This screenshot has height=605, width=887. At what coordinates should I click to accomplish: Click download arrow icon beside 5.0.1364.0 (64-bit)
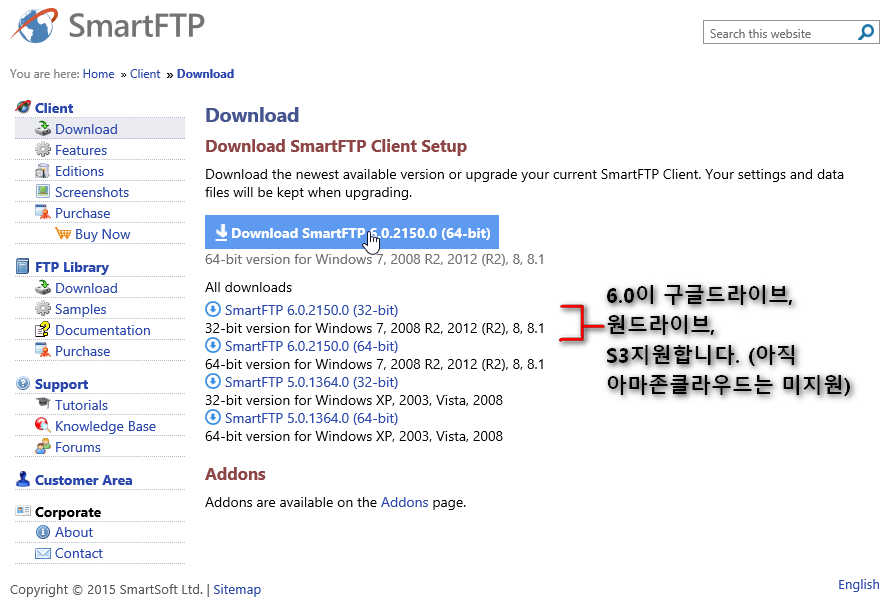pyautogui.click(x=213, y=418)
